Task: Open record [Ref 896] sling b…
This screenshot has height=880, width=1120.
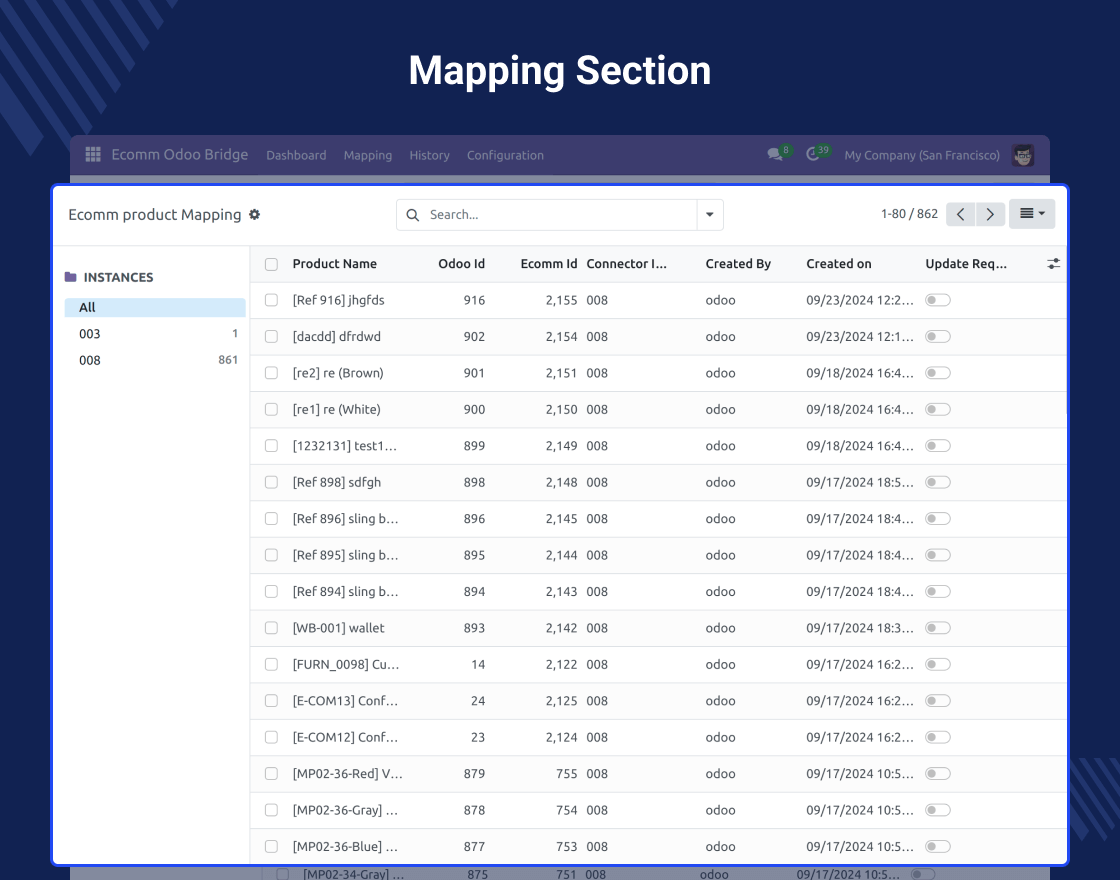Action: coord(346,519)
